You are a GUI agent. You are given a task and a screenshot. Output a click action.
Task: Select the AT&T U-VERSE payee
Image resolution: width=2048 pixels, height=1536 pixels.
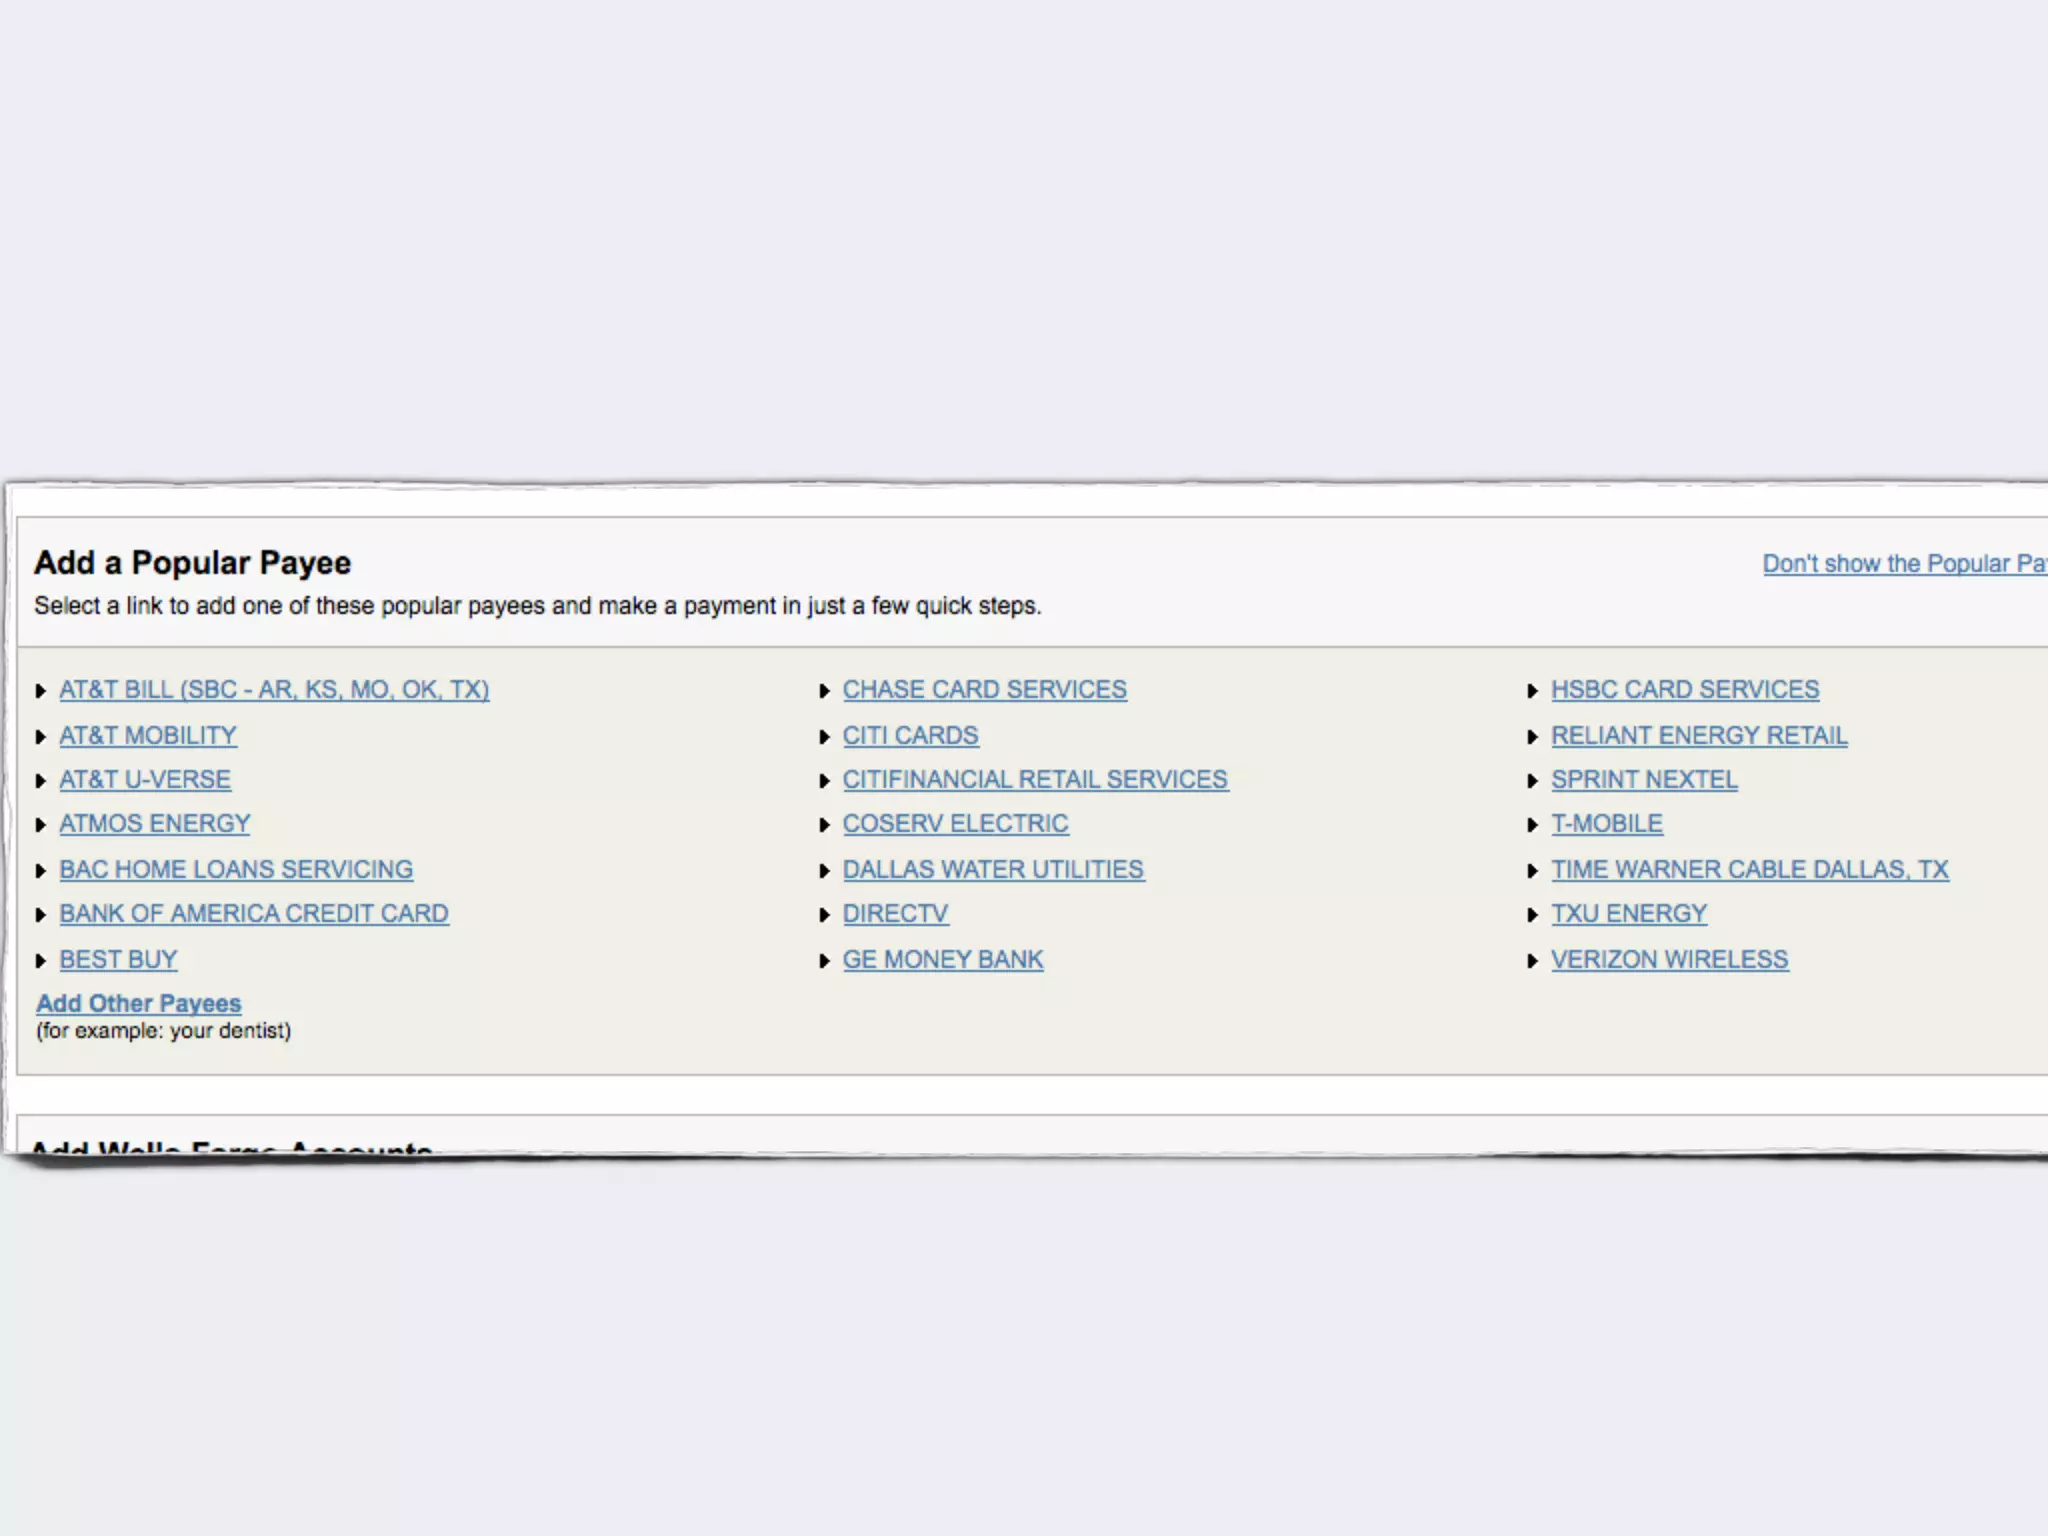(145, 780)
